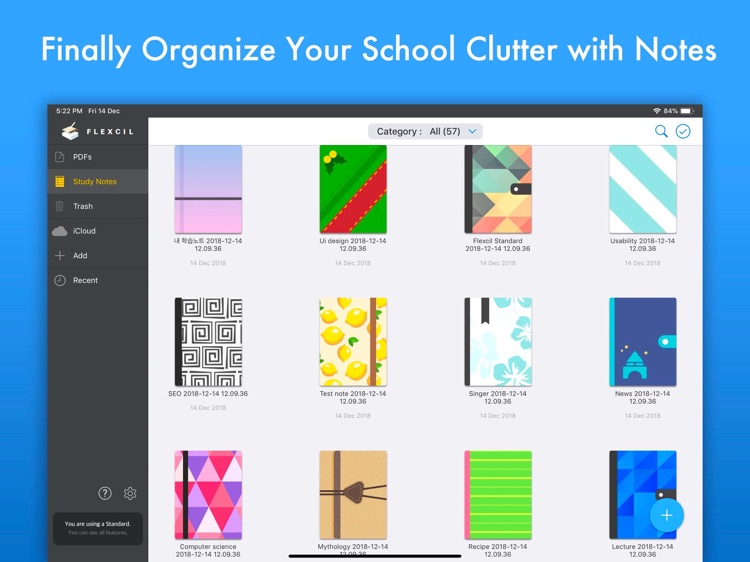Click the 'Computer science' title text

208,546
